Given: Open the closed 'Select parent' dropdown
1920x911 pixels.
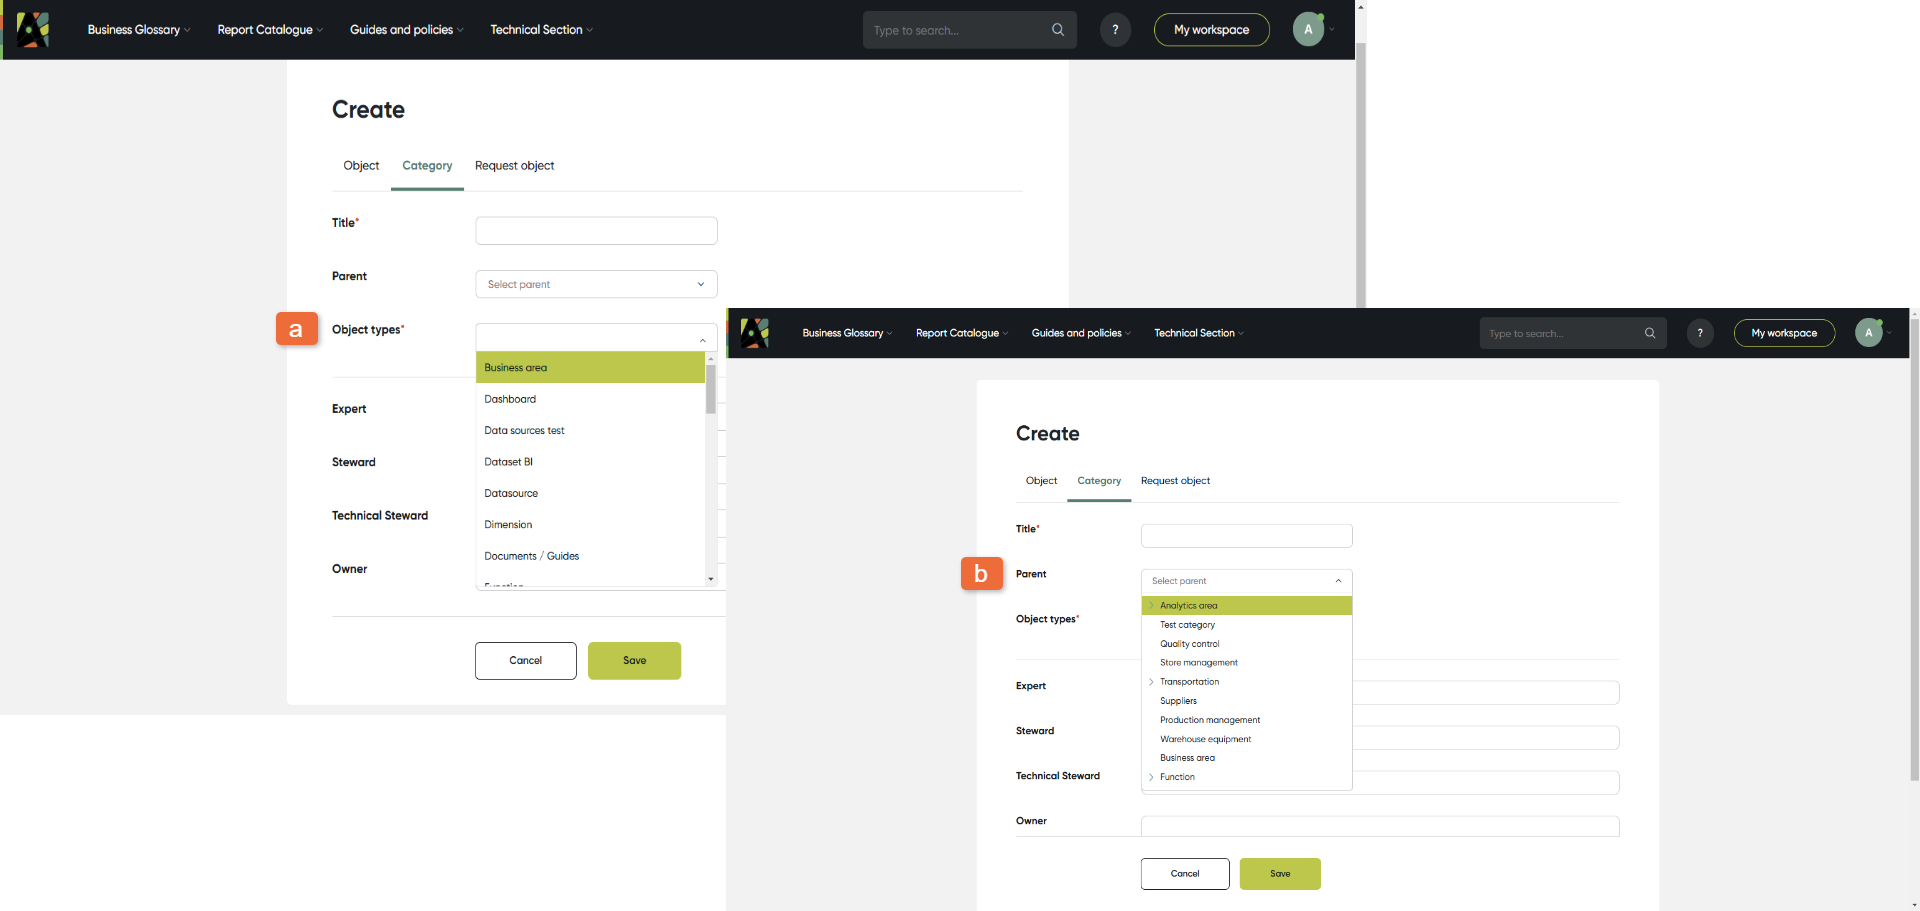Looking at the screenshot, I should [596, 284].
